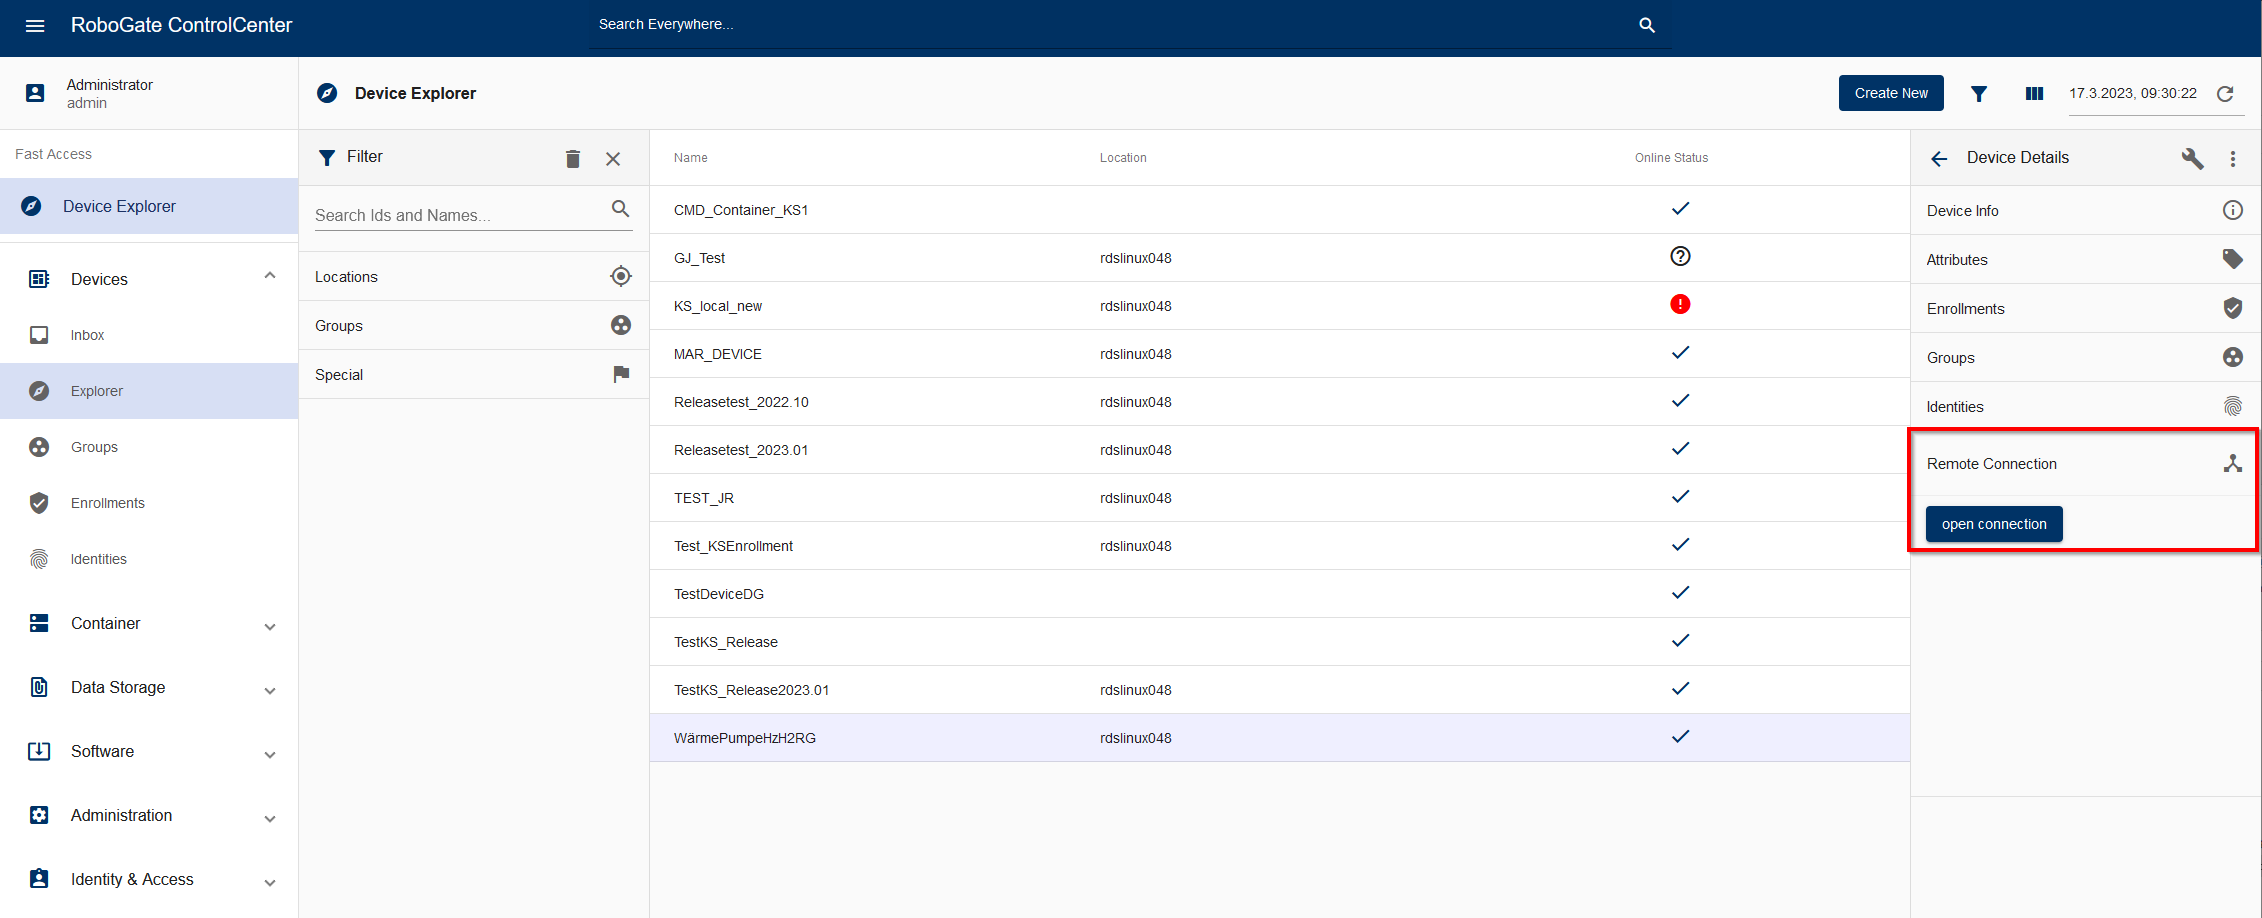Select TestKS_Release2023.01 device
Viewport: 2262px width, 918px height.
coord(1279,690)
